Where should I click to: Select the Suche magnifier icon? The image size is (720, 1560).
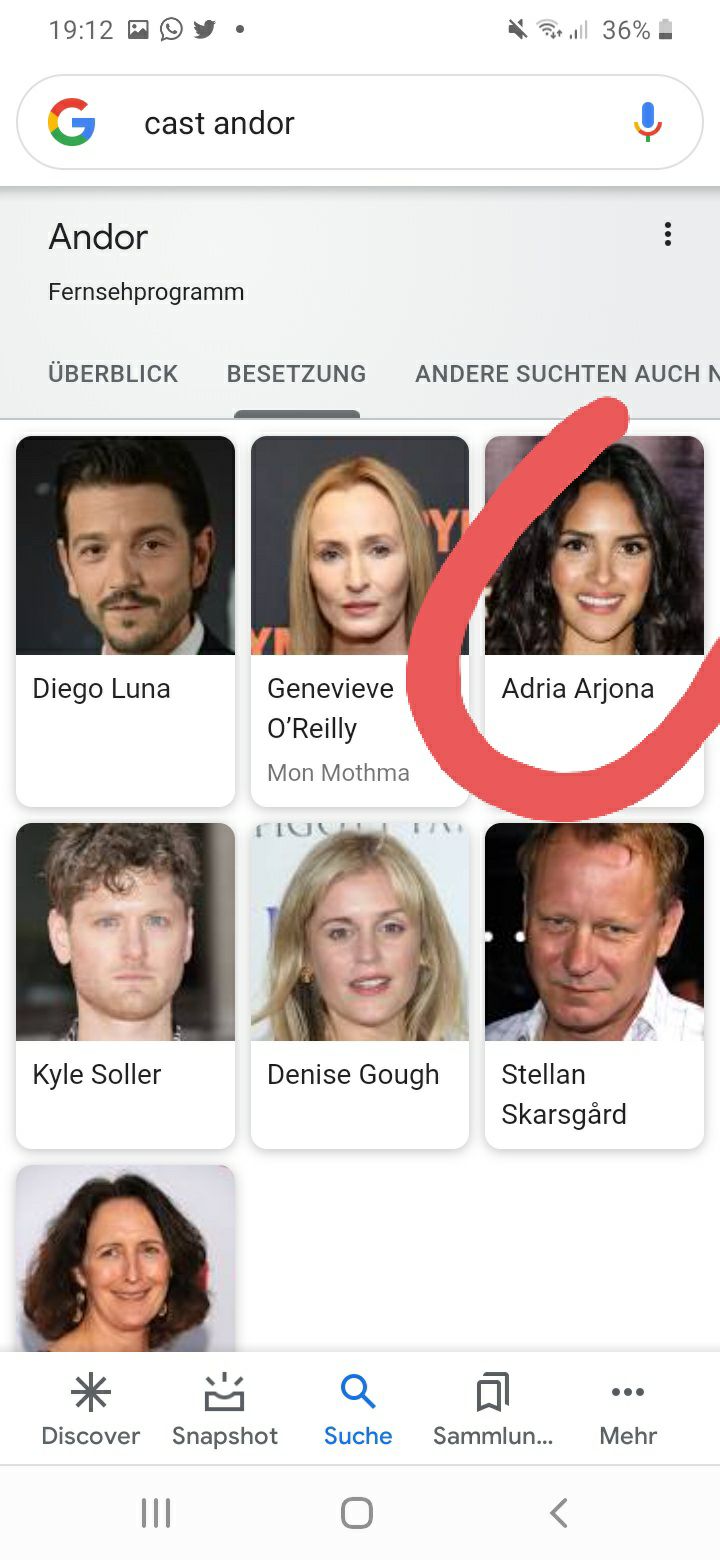358,1392
